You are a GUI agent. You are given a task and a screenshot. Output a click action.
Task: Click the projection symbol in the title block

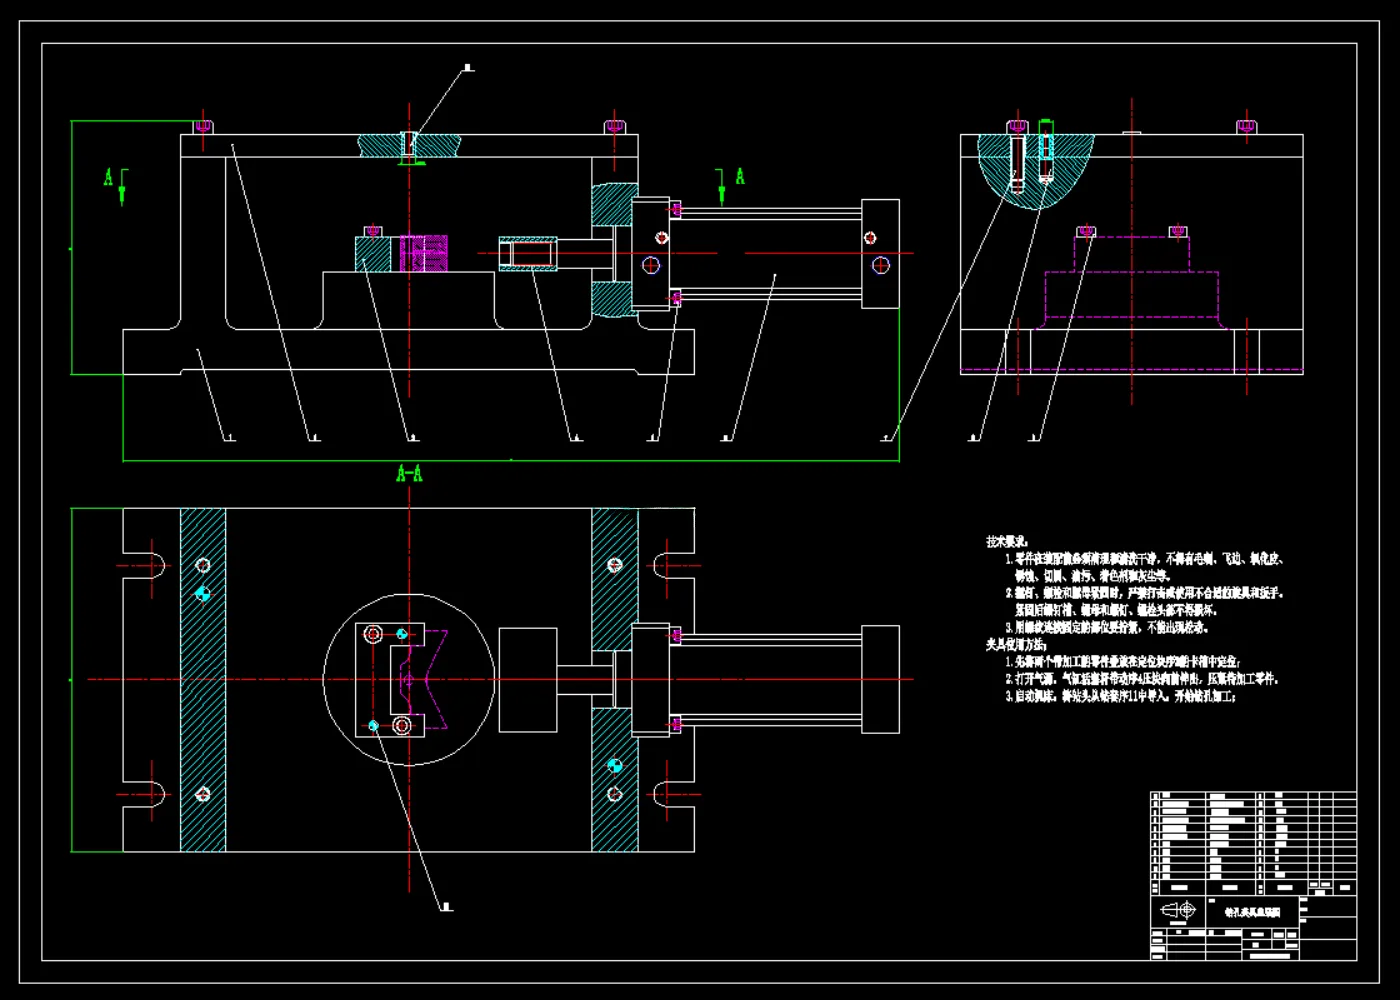[x=1178, y=911]
